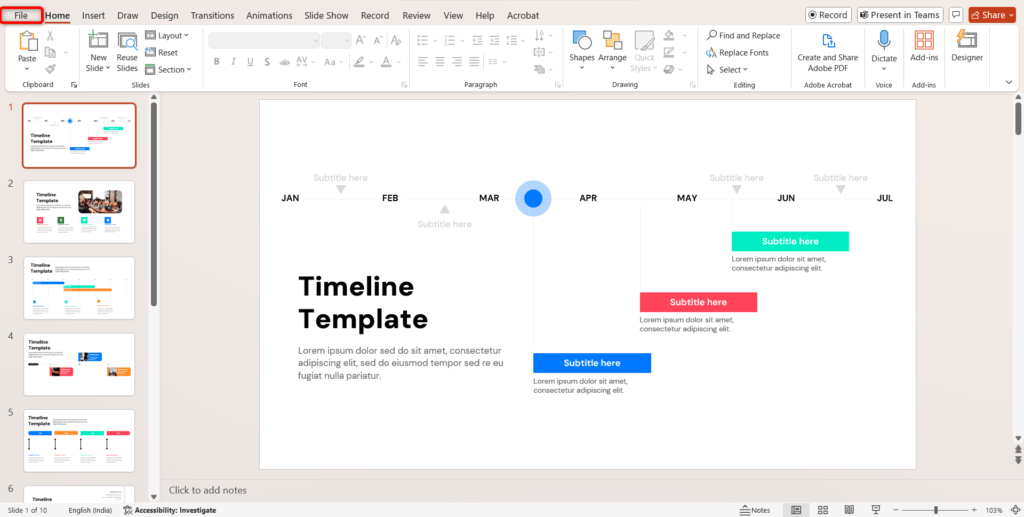Adjust the zoom slider in status bar

pyautogui.click(x=936, y=510)
